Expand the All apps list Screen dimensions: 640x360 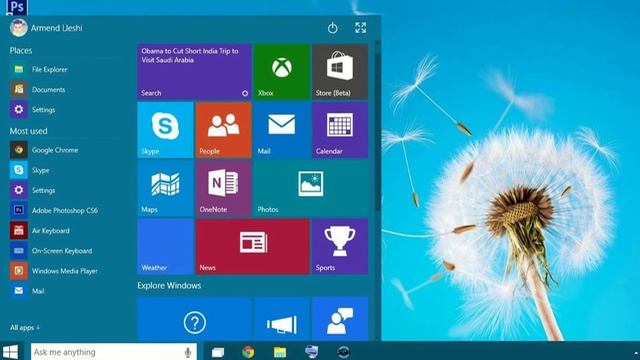(25, 327)
